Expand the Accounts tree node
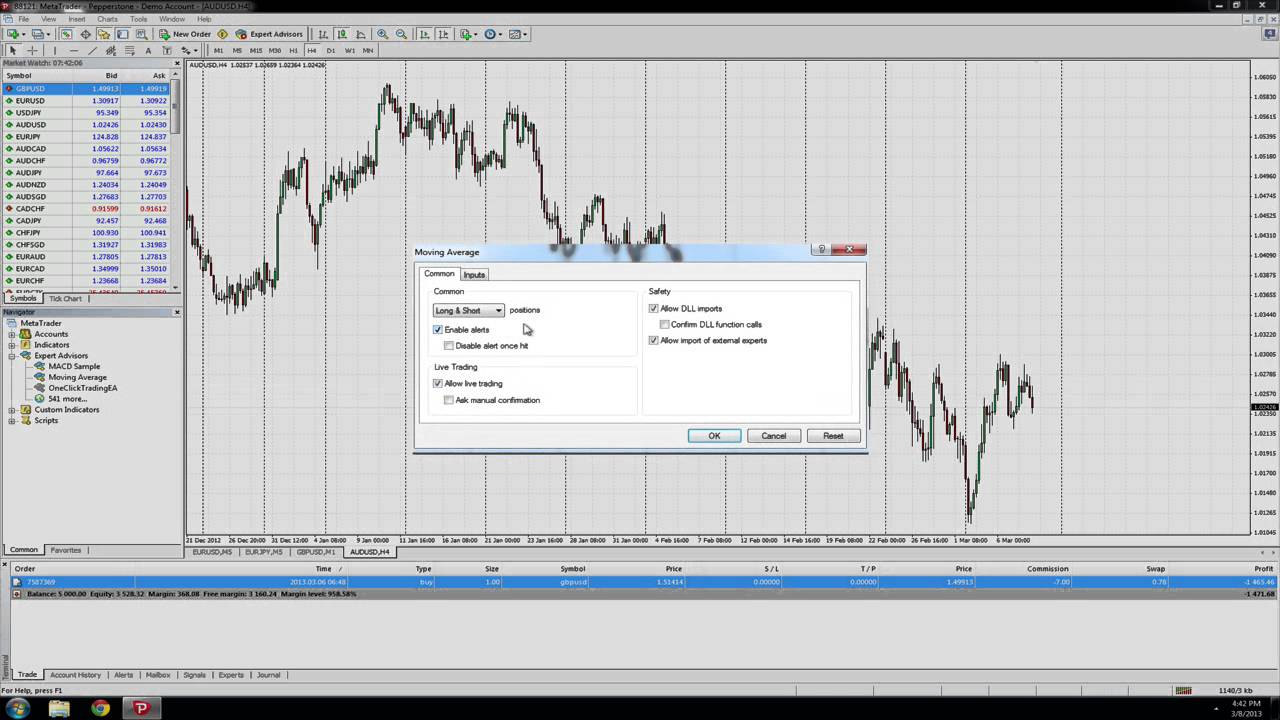 pos(12,335)
